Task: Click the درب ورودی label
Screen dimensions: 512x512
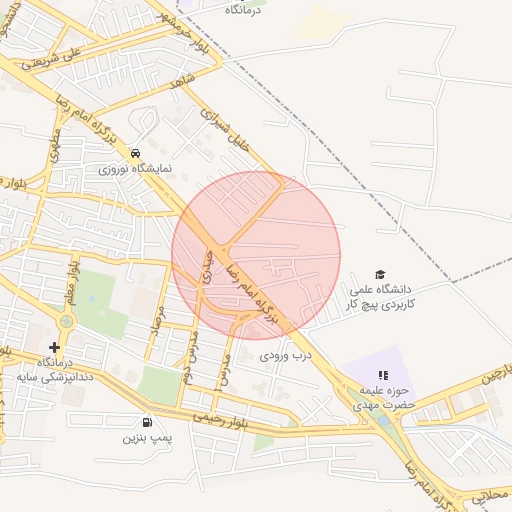Action: (x=286, y=356)
